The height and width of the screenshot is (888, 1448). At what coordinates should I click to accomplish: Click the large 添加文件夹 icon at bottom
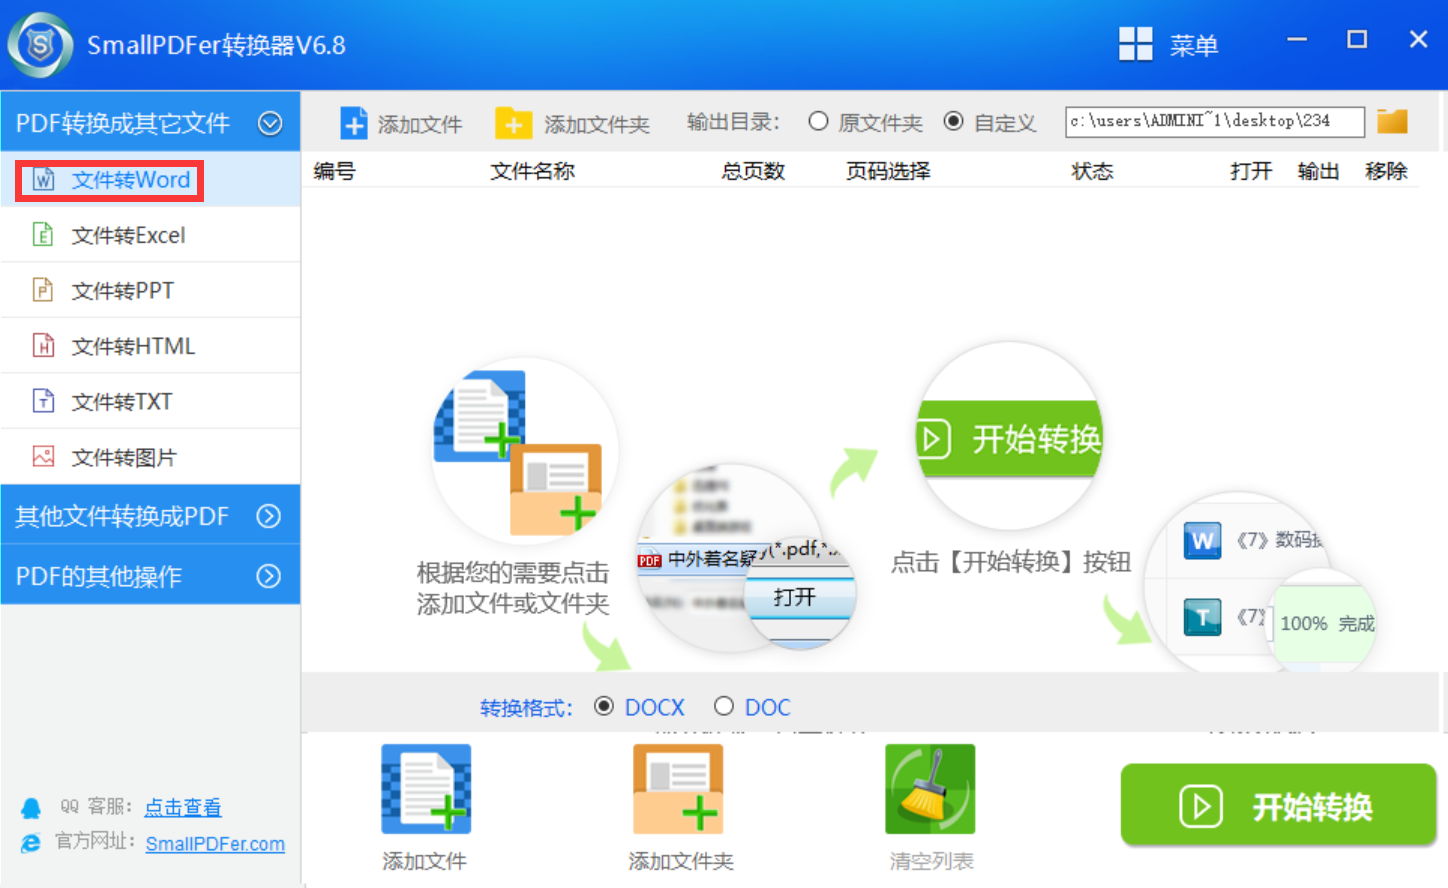point(678,789)
